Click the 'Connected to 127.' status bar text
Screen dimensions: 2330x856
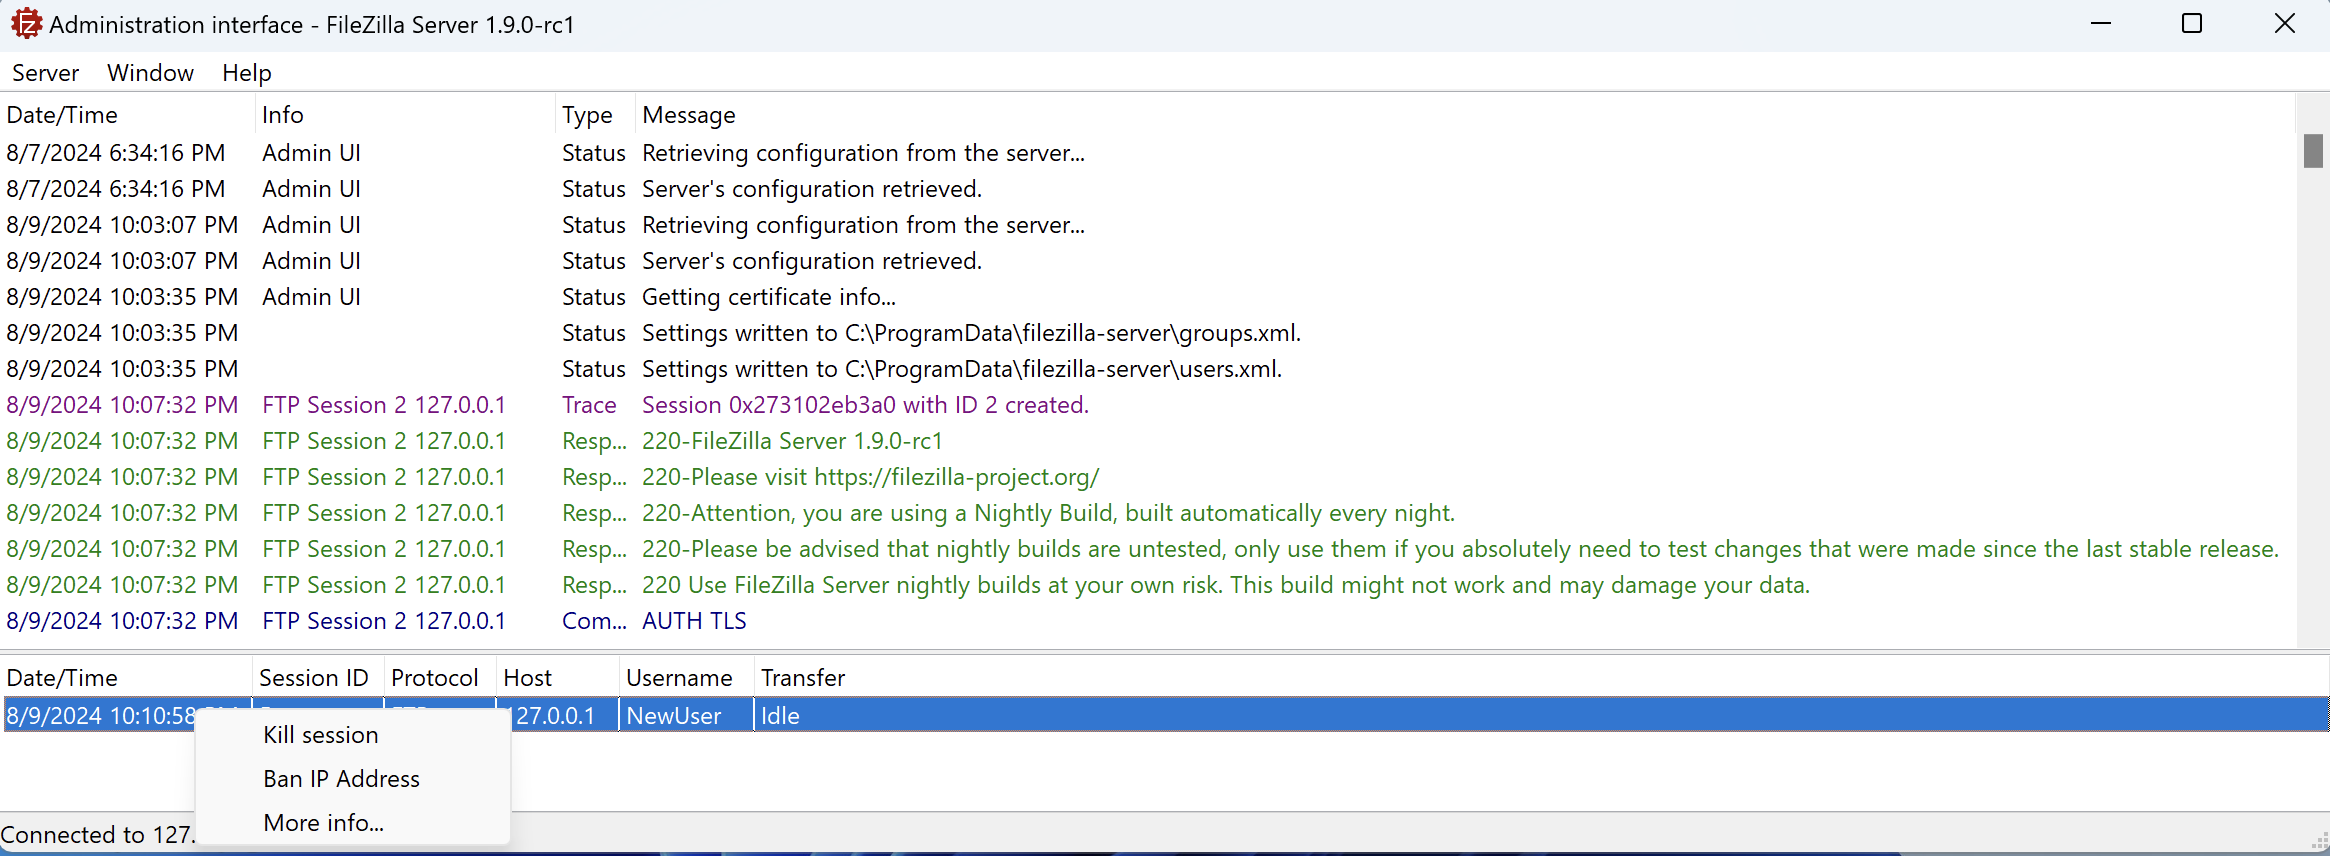pos(97,835)
